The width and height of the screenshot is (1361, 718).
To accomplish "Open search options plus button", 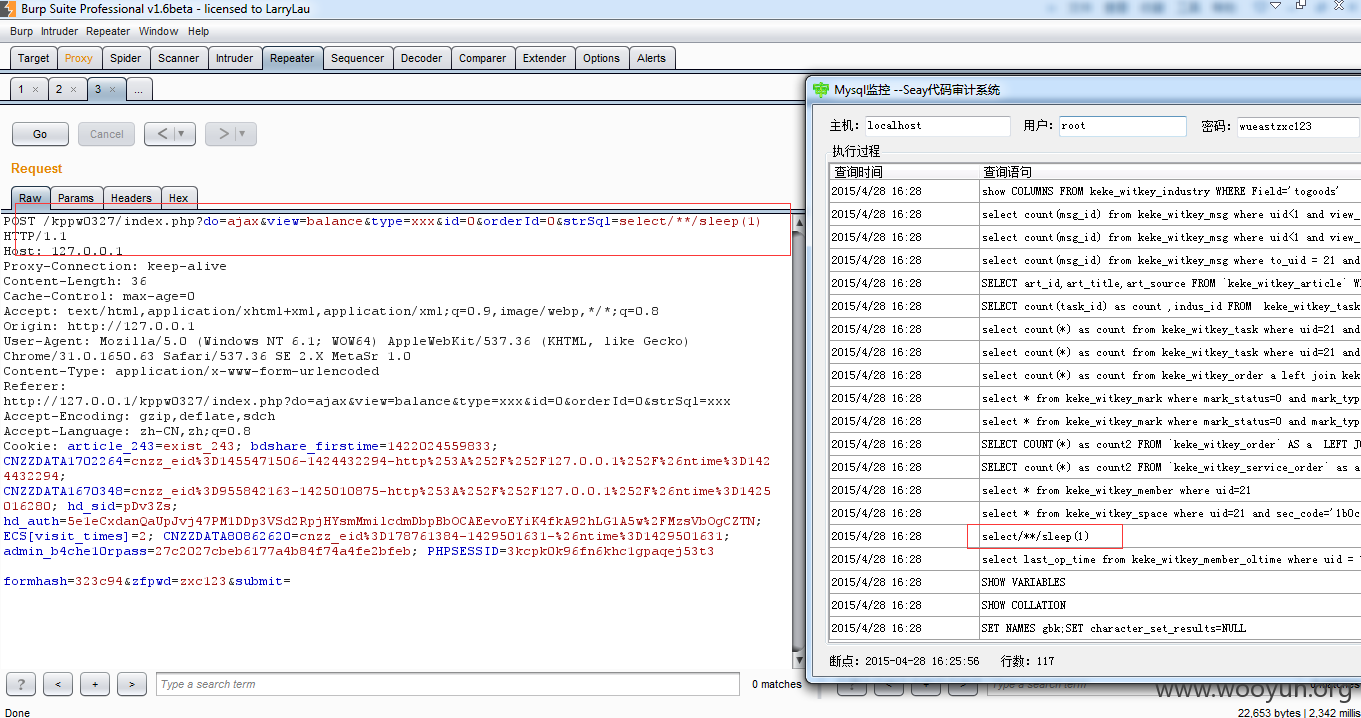I will (95, 684).
